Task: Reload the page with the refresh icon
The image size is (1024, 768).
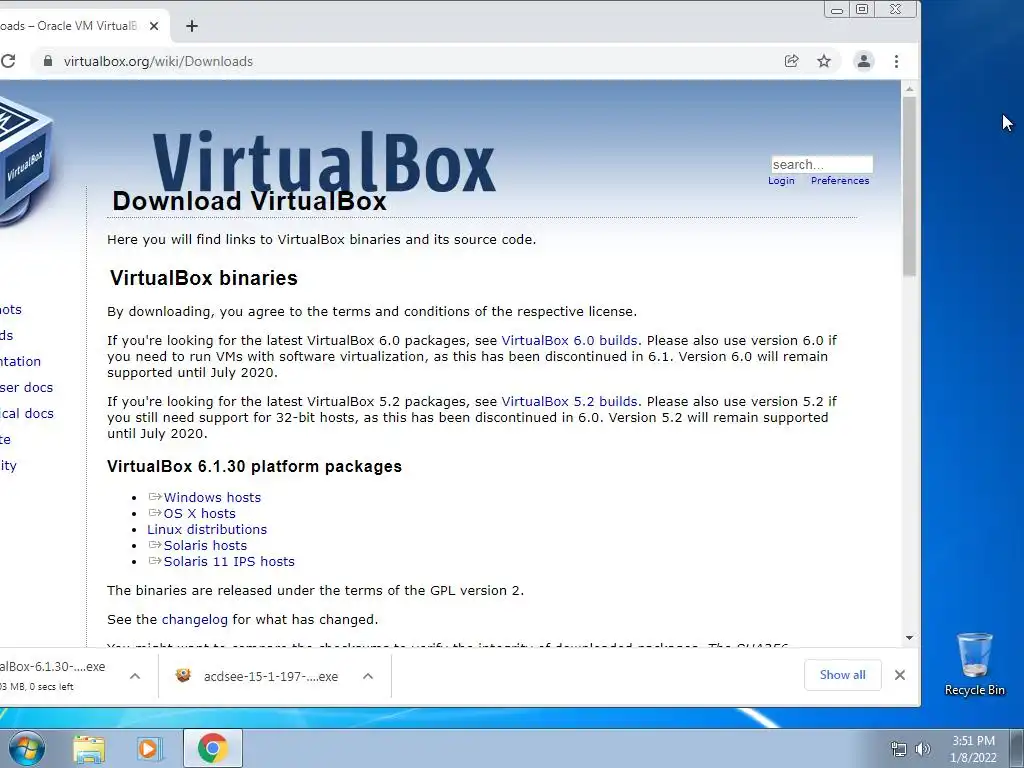Action: 7,61
